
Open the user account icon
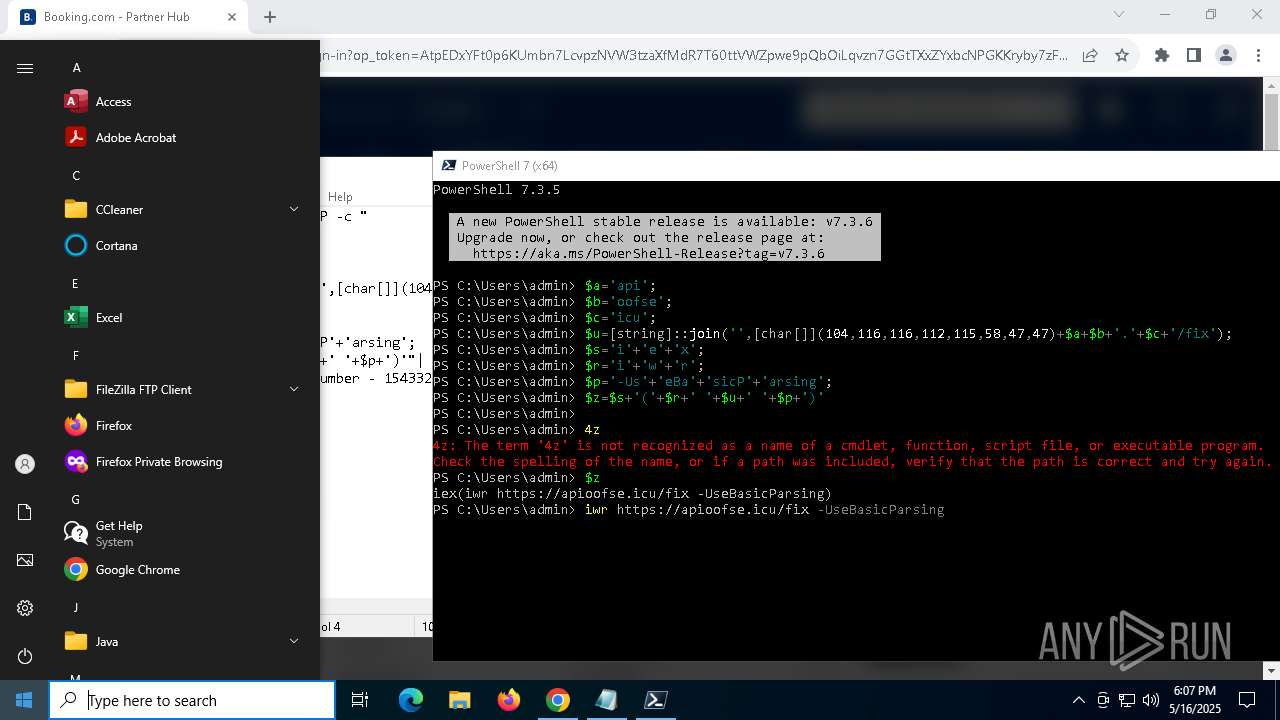(25, 464)
